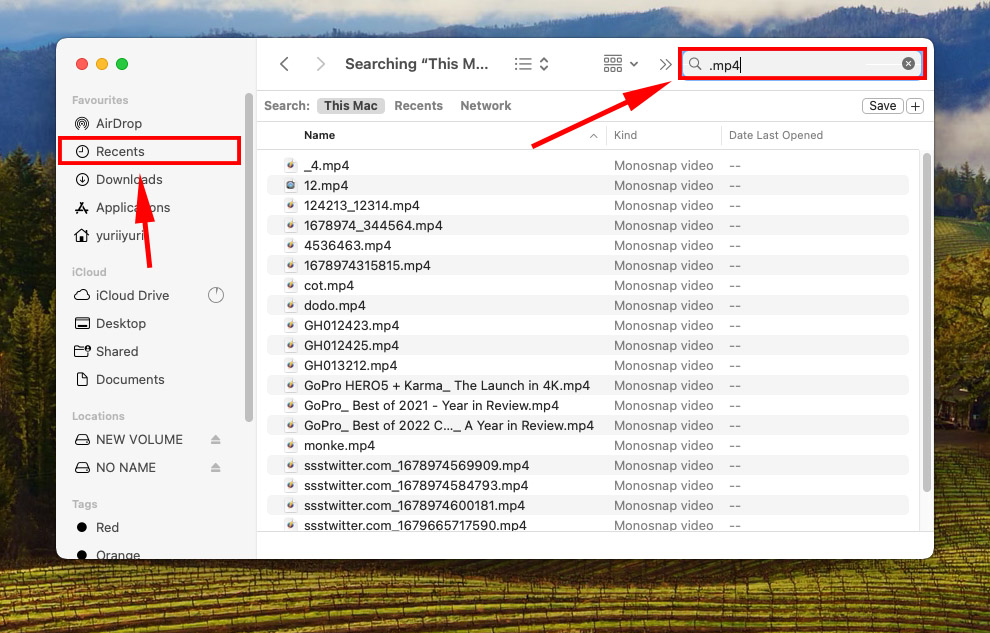The height and width of the screenshot is (633, 990).
Task: Clear the search field with the x icon
Action: (x=908, y=63)
